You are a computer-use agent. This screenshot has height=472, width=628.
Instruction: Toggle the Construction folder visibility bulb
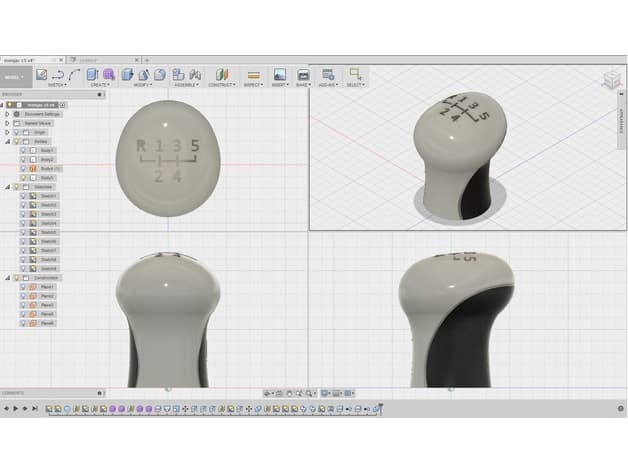coord(16,278)
